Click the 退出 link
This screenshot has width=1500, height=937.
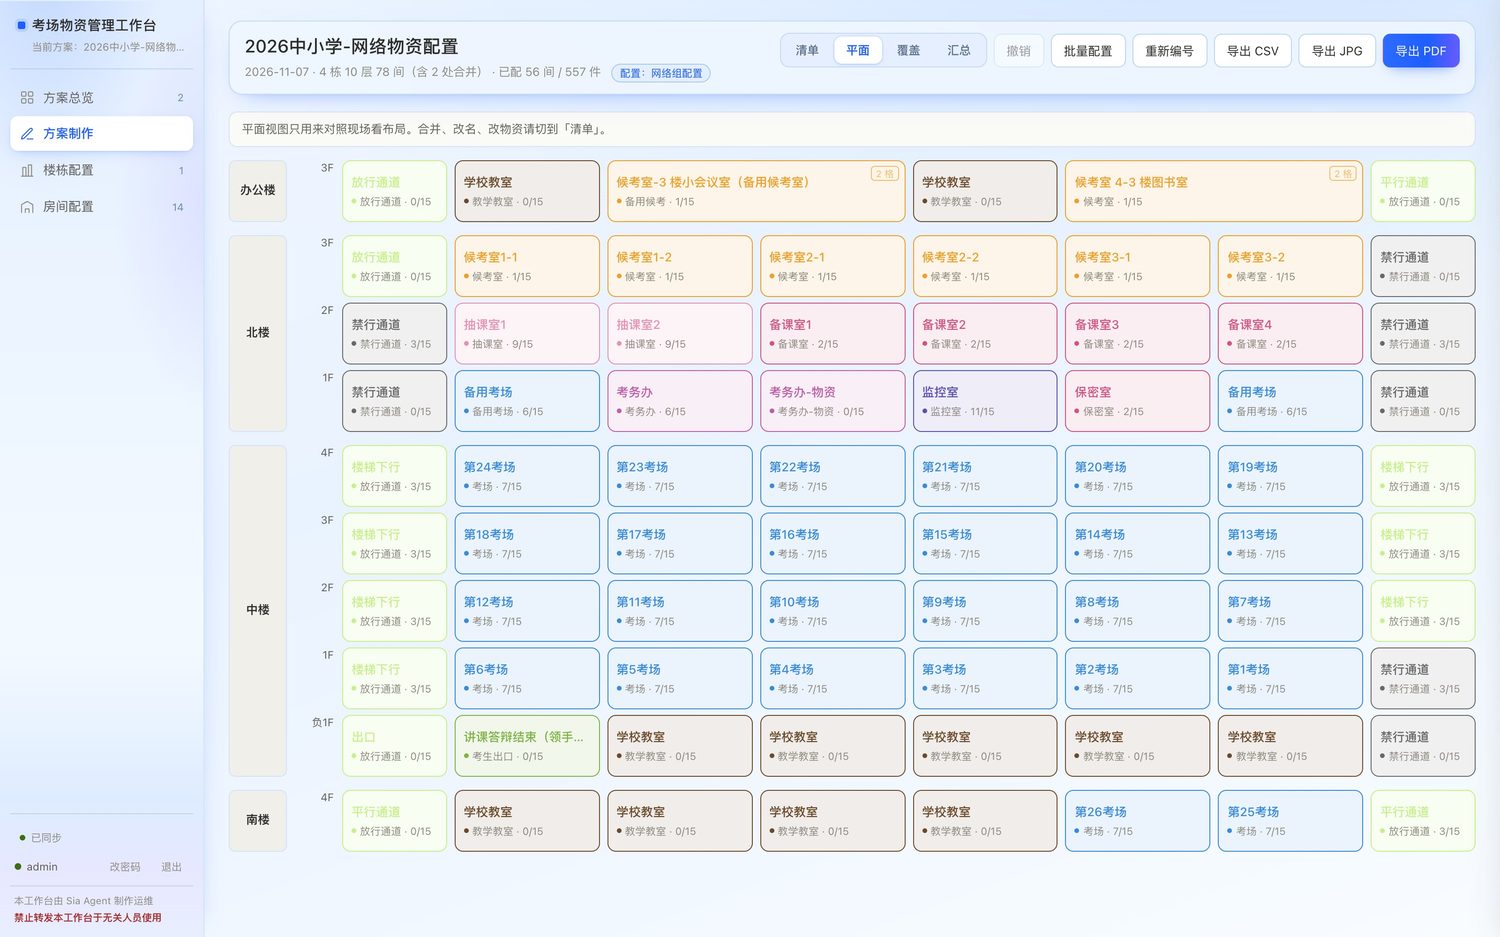tap(172, 867)
